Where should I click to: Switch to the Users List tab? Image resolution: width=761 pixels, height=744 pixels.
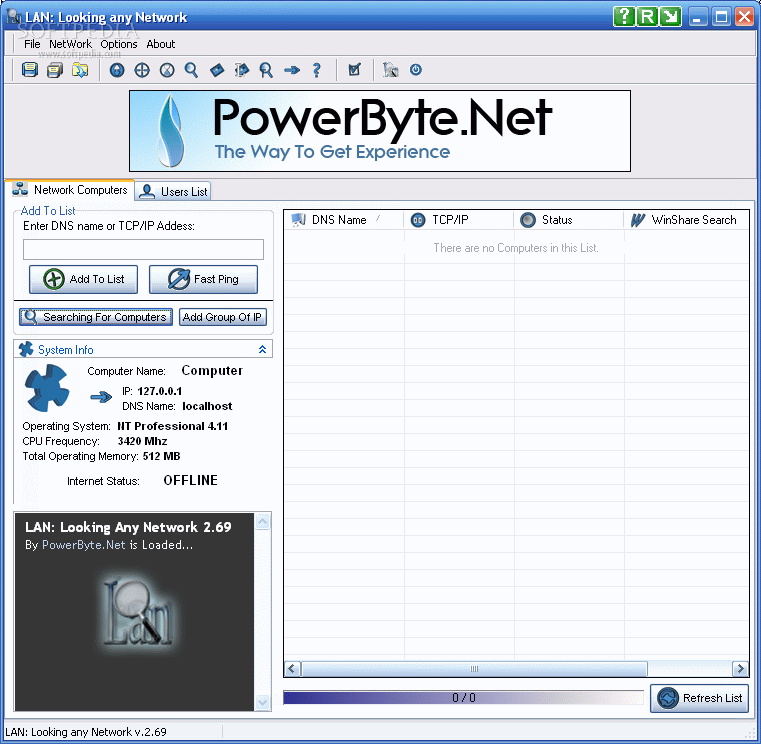[173, 191]
